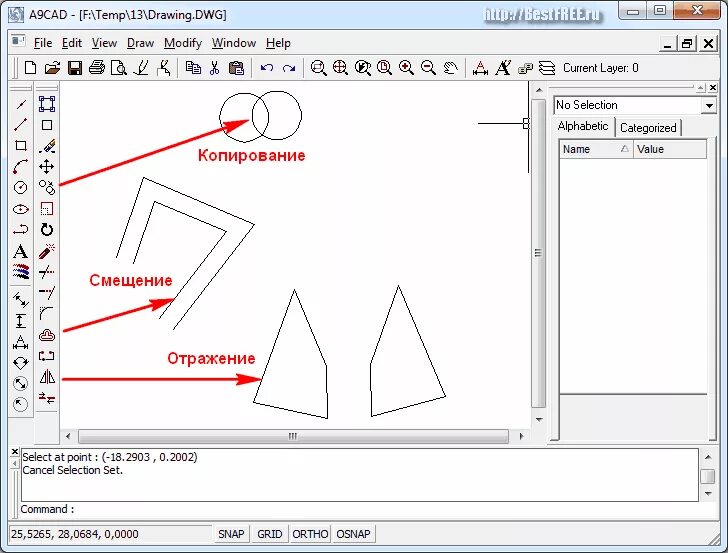Open the Layers manager icon
Viewport: 728px width, 553px height.
(x=547, y=68)
